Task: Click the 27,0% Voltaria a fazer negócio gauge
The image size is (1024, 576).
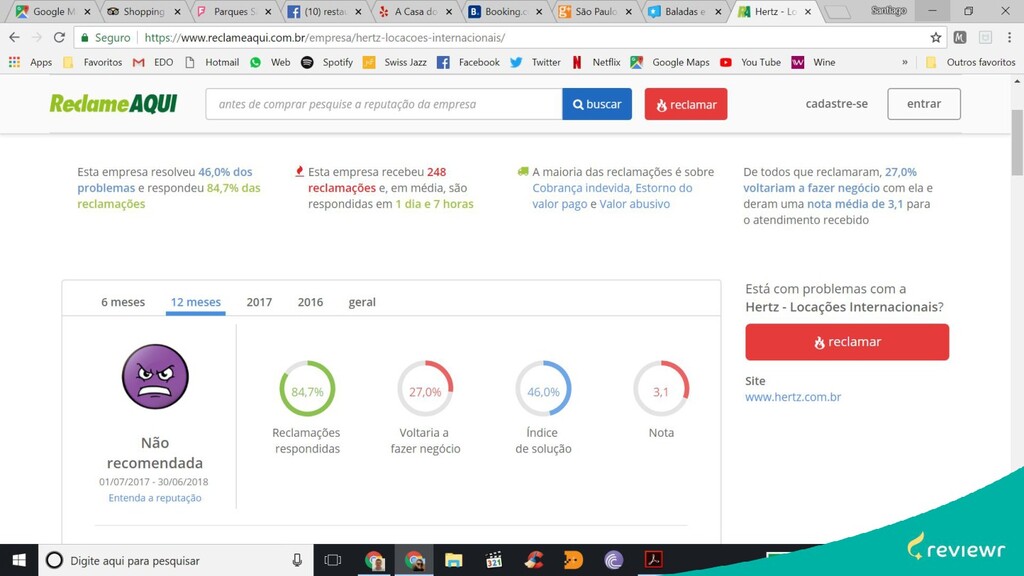Action: [x=425, y=389]
